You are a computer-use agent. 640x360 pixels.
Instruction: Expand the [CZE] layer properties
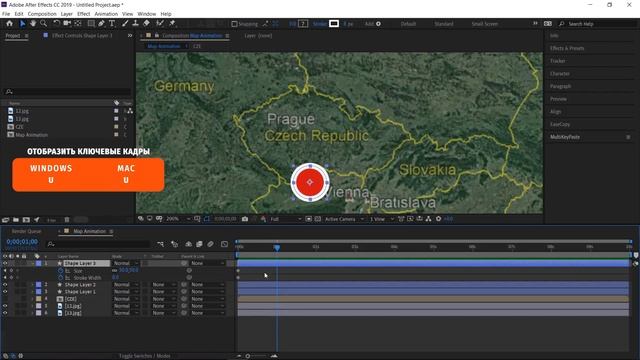click(x=32, y=299)
